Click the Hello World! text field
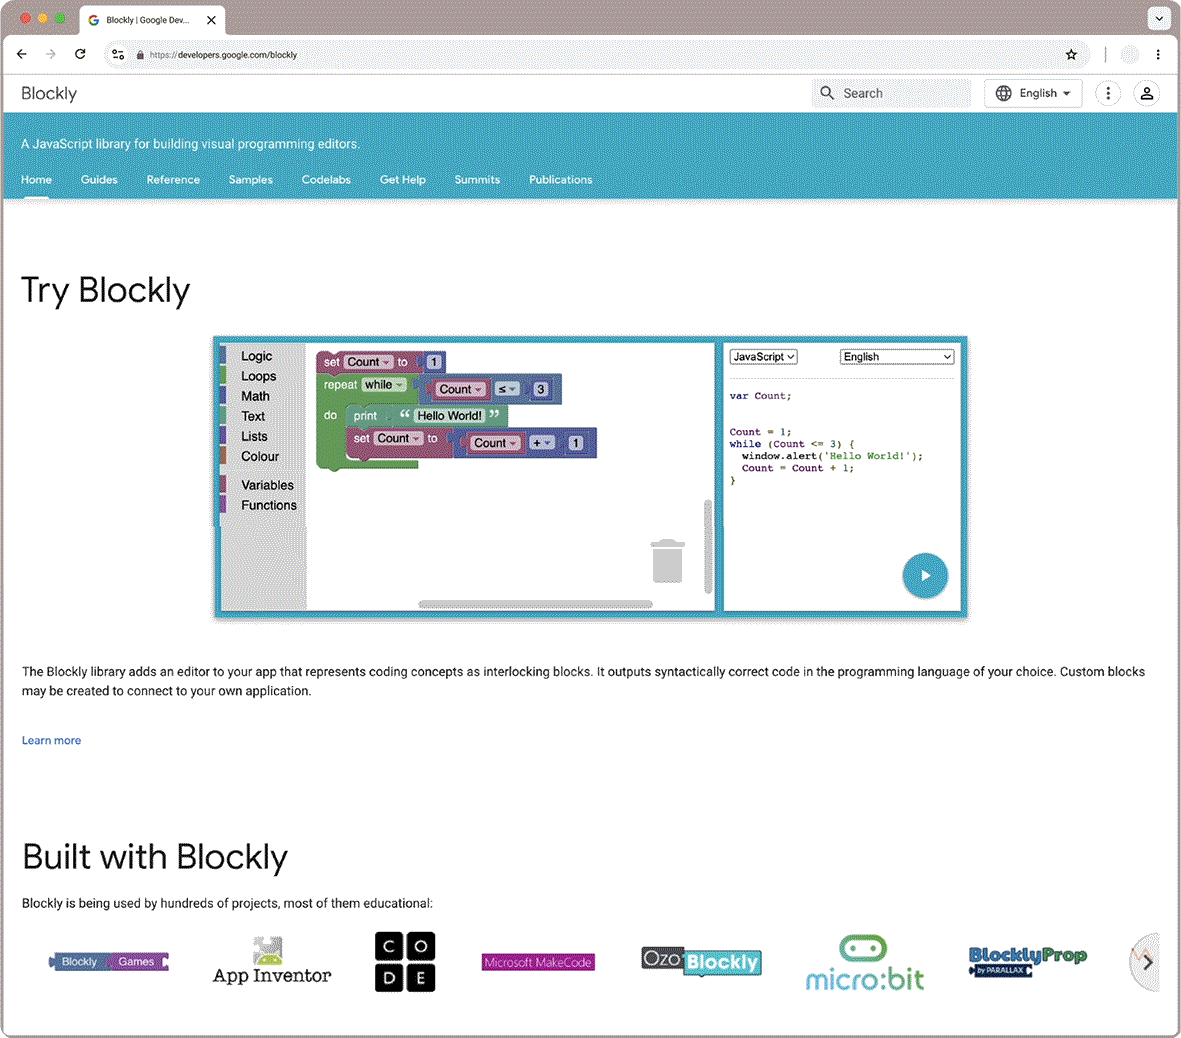The width and height of the screenshot is (1181, 1038). pyautogui.click(x=449, y=416)
